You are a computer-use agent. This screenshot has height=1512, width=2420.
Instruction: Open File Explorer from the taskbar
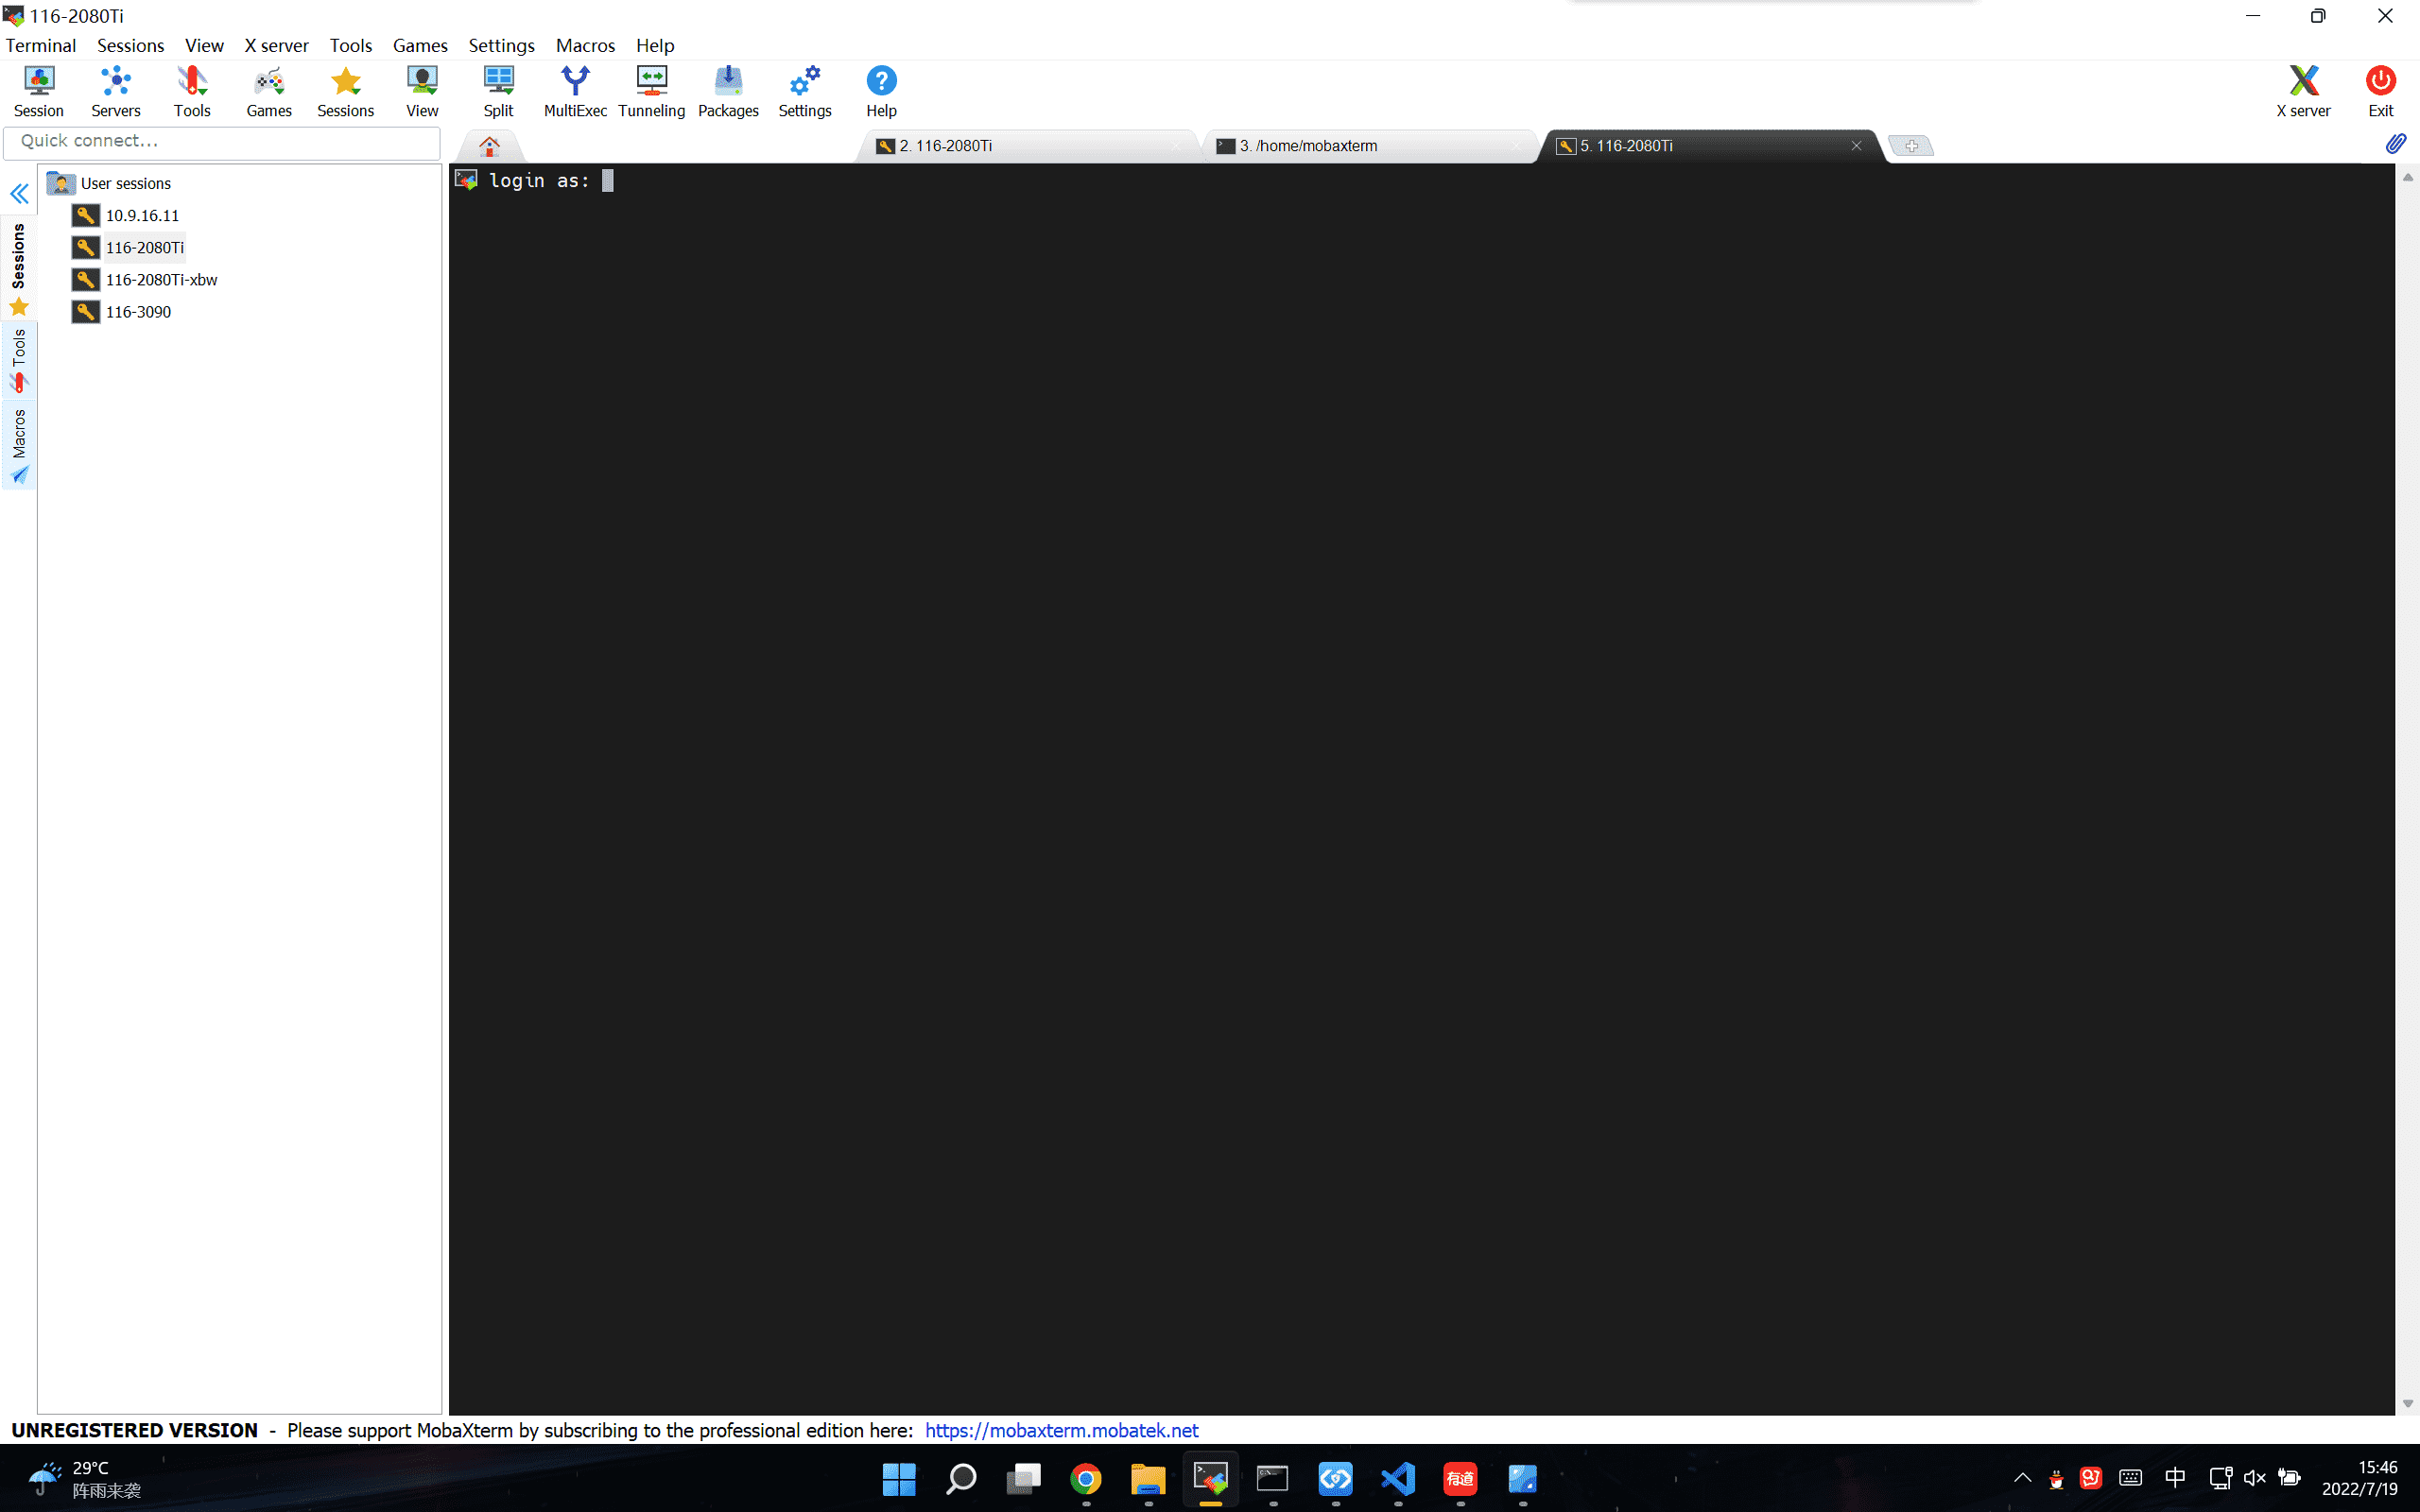(x=1148, y=1478)
